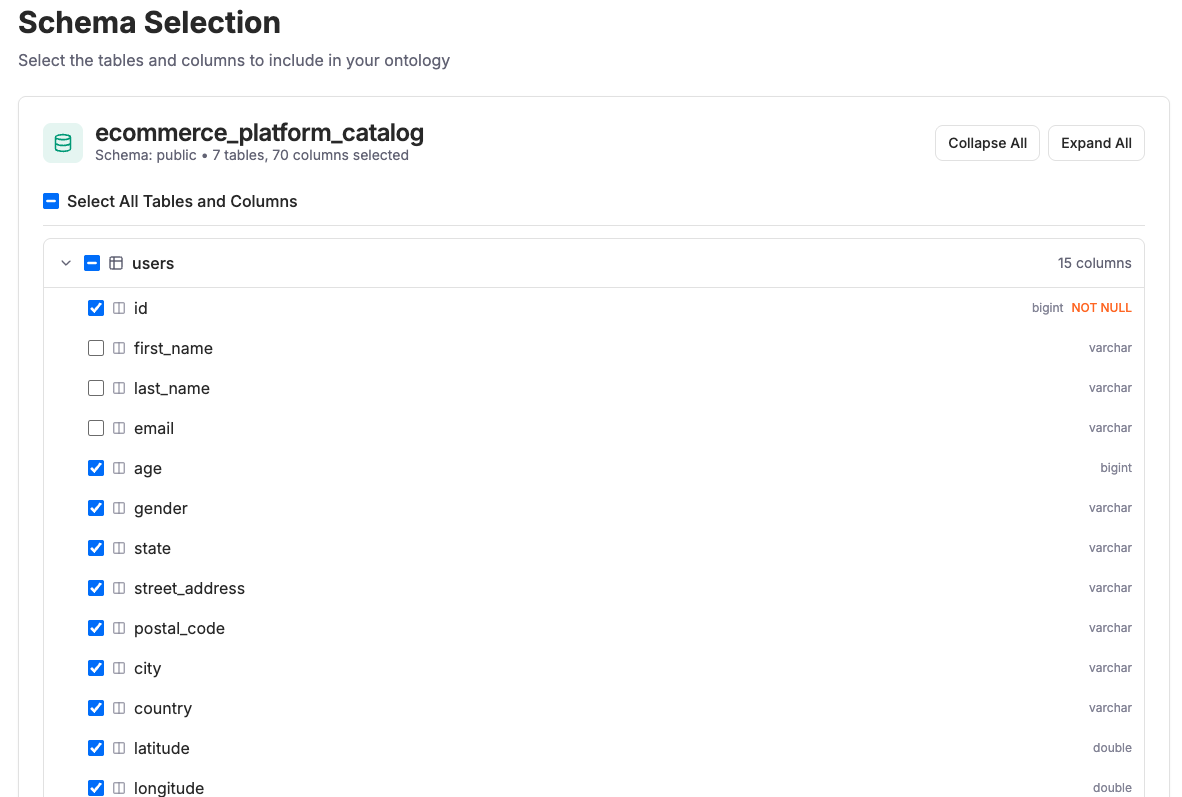
Task: Toggle the Select All Tables and Columns checkbox
Action: 51,201
